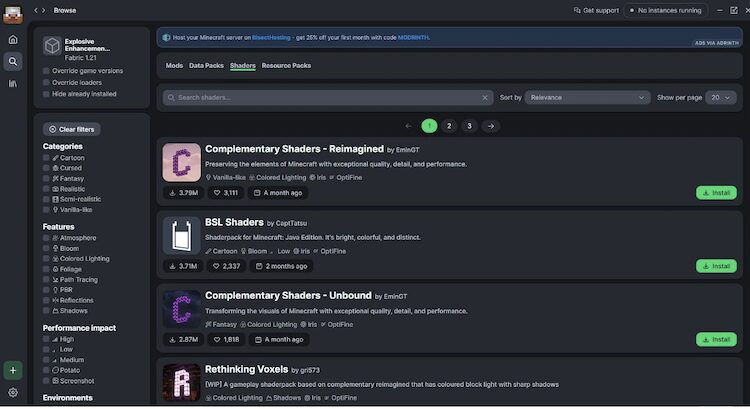This screenshot has width=750, height=409.
Task: Click into the Search shaders field
Action: pos(325,98)
